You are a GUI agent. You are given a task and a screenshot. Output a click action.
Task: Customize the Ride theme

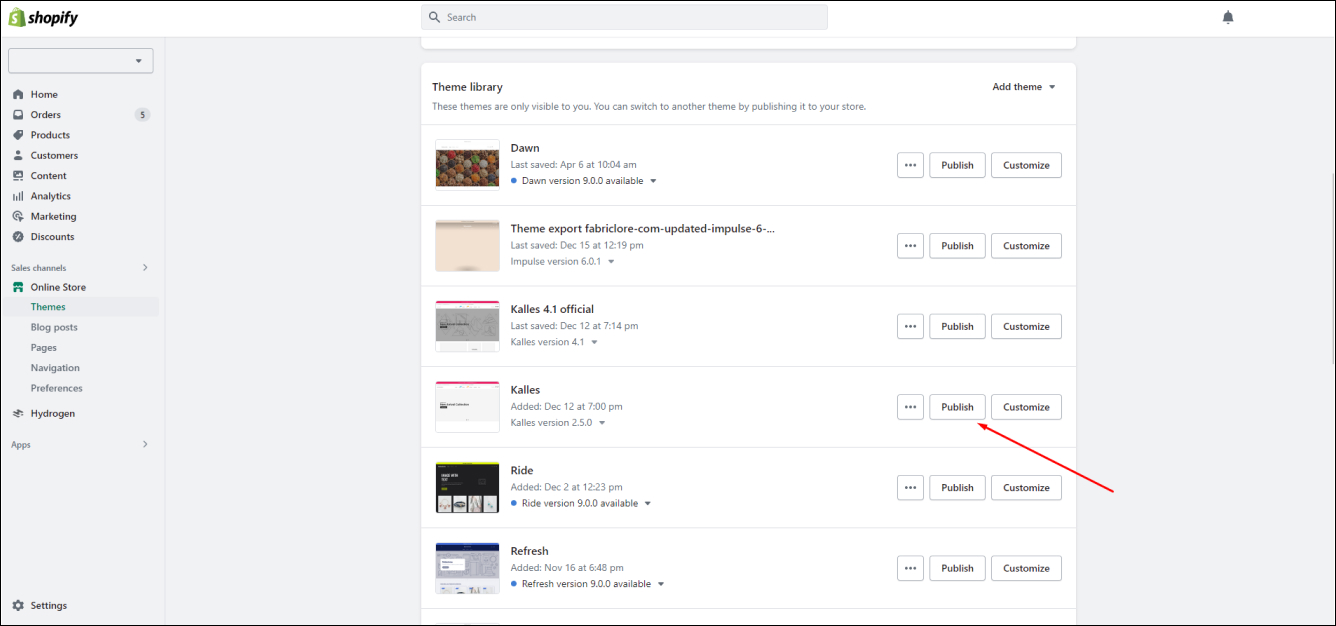[1026, 488]
